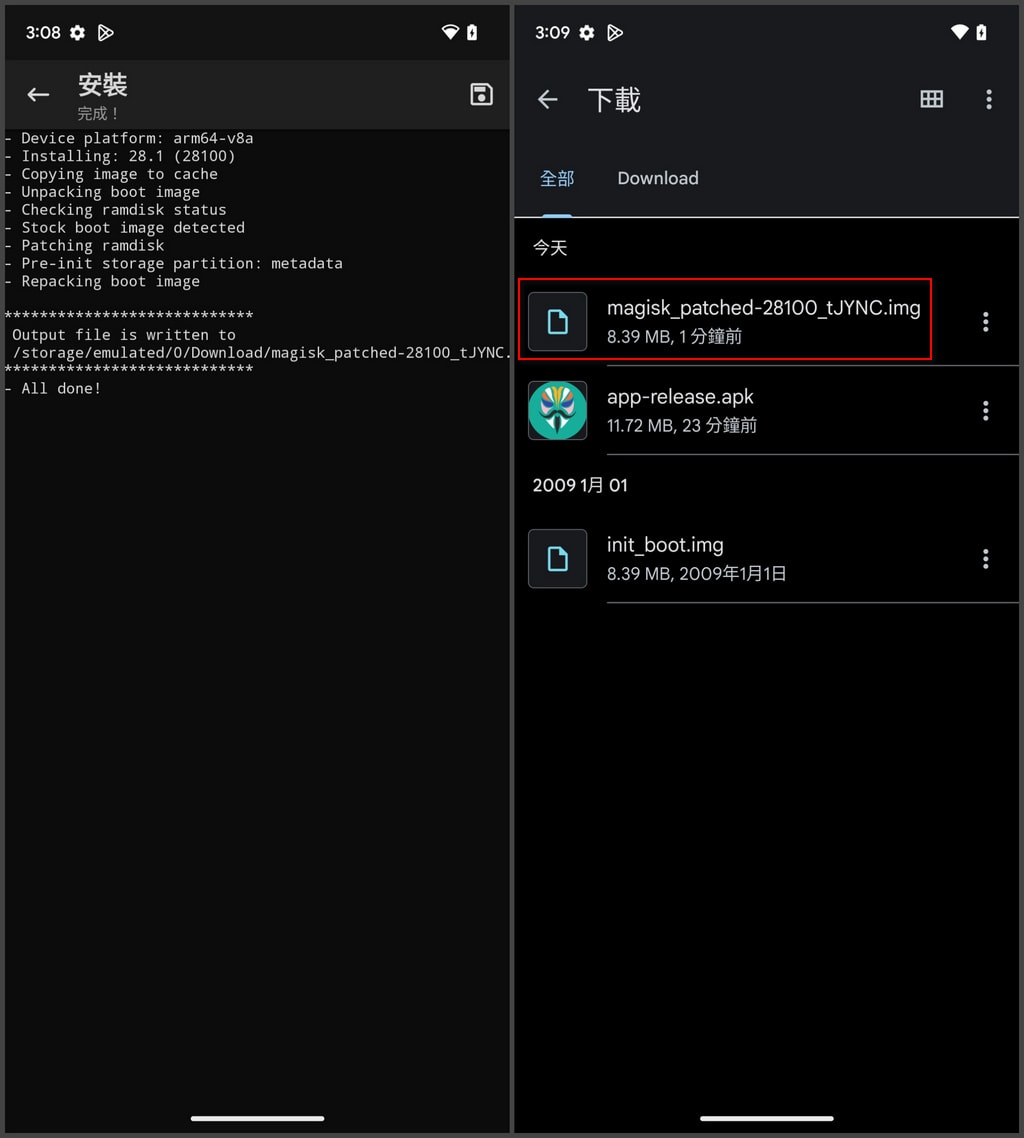Image resolution: width=1024 pixels, height=1138 pixels.
Task: Tap the Play Store icon in right status bar
Action: [x=615, y=33]
